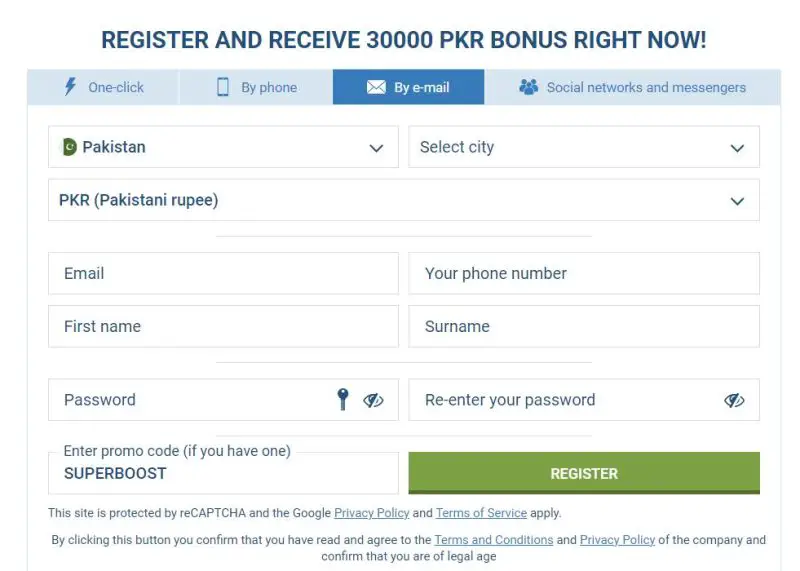This screenshot has width=800, height=571.
Task: Click the social networks people icon
Action: point(529,87)
